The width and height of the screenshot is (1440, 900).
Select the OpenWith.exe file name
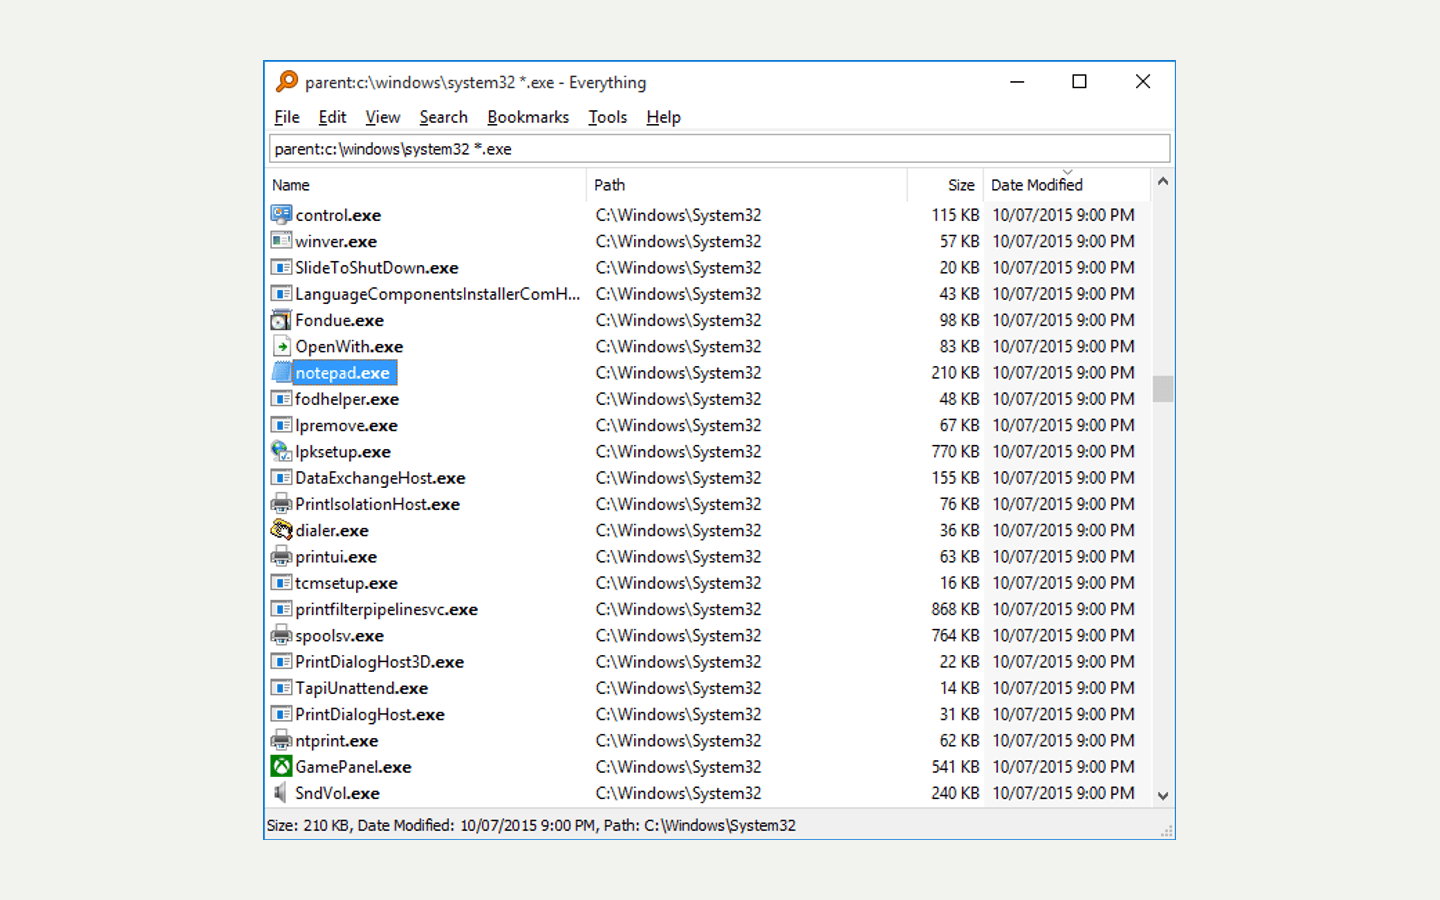(349, 347)
